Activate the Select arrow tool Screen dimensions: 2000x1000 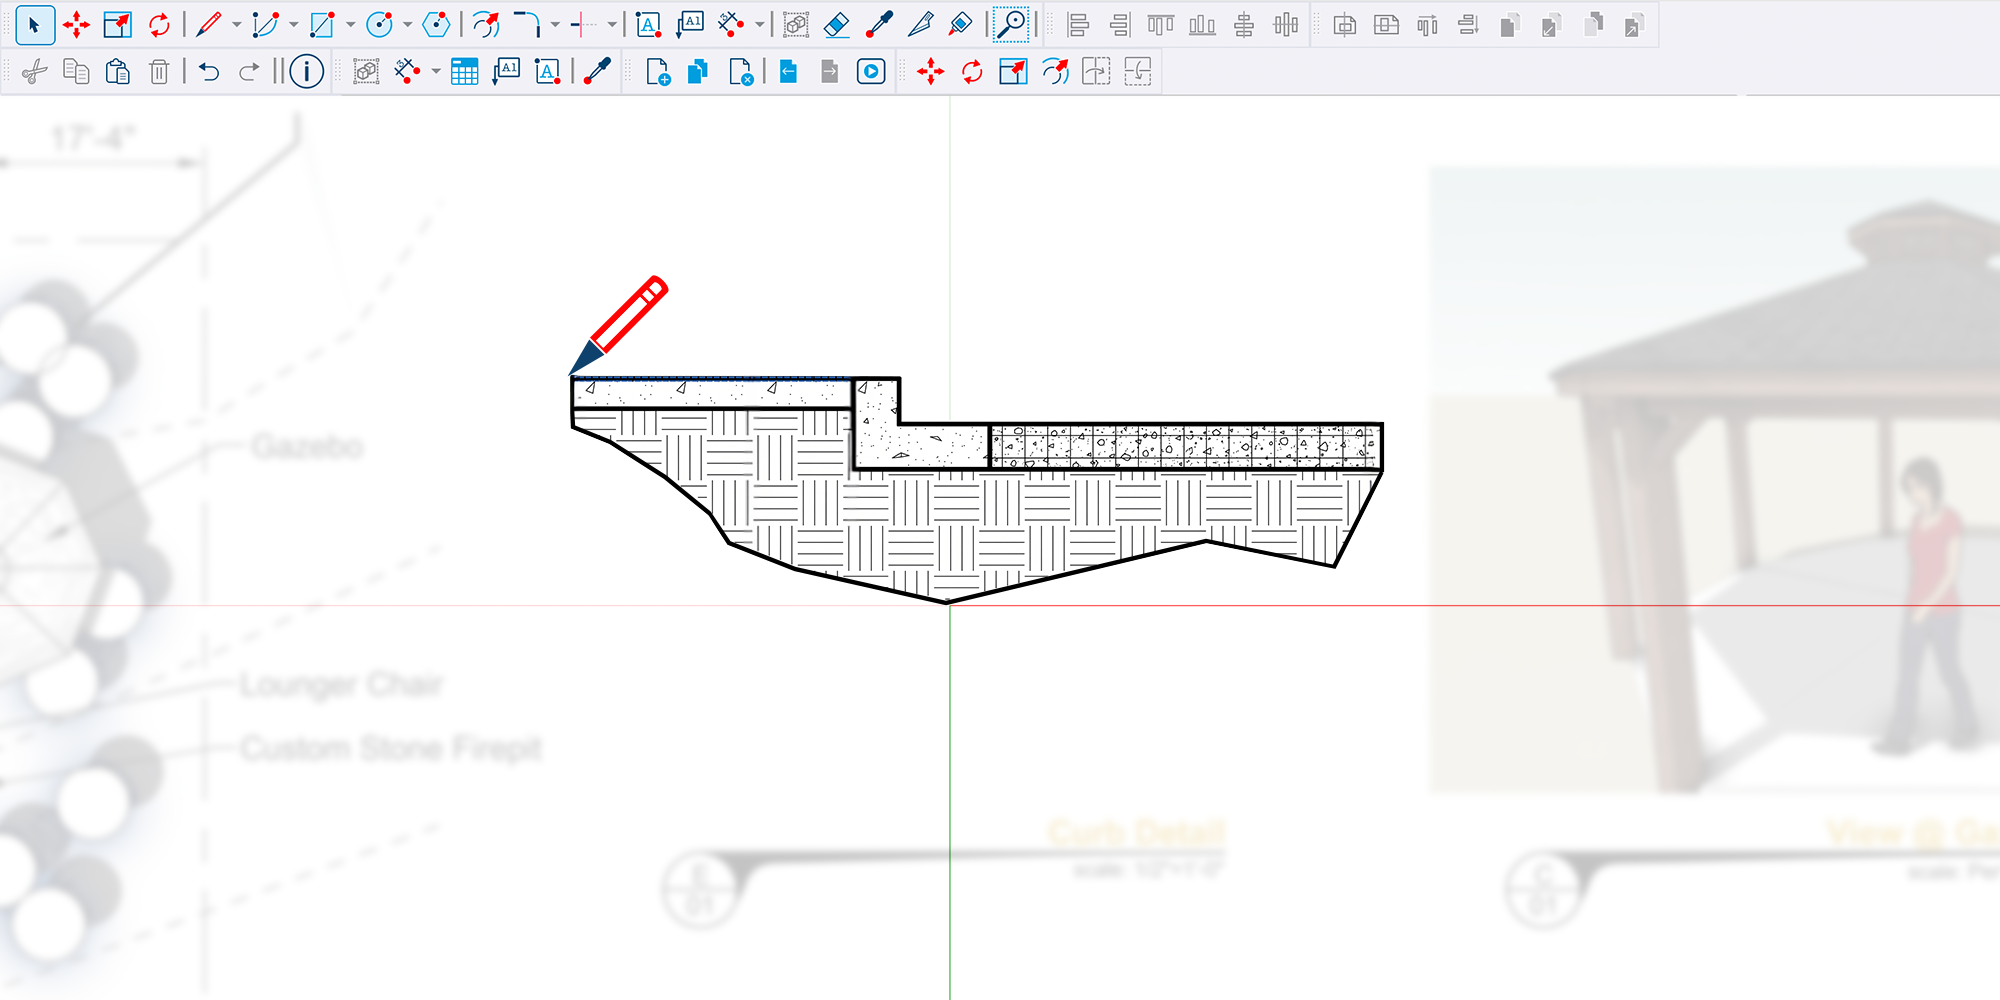pos(35,25)
